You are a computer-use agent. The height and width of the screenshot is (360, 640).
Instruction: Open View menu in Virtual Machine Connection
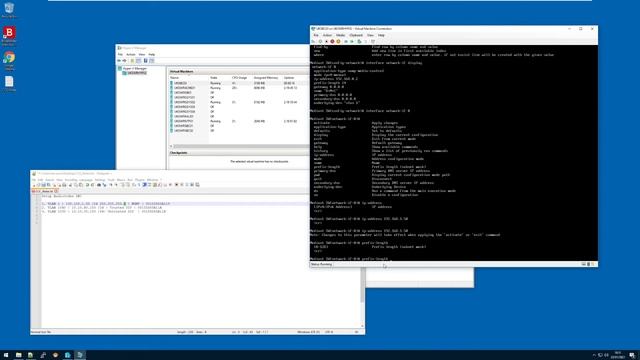[370, 35]
